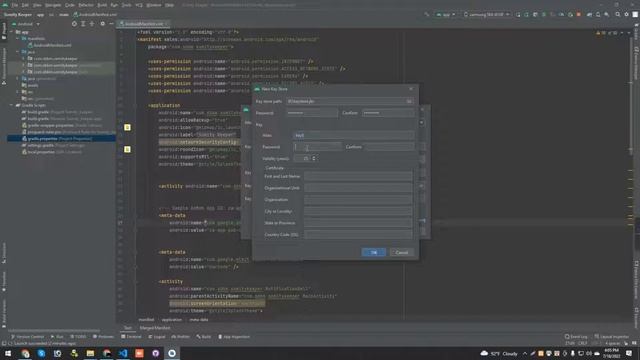640x360 pixels.
Task: Click expand all icon in project panel
Action: tap(83, 24)
